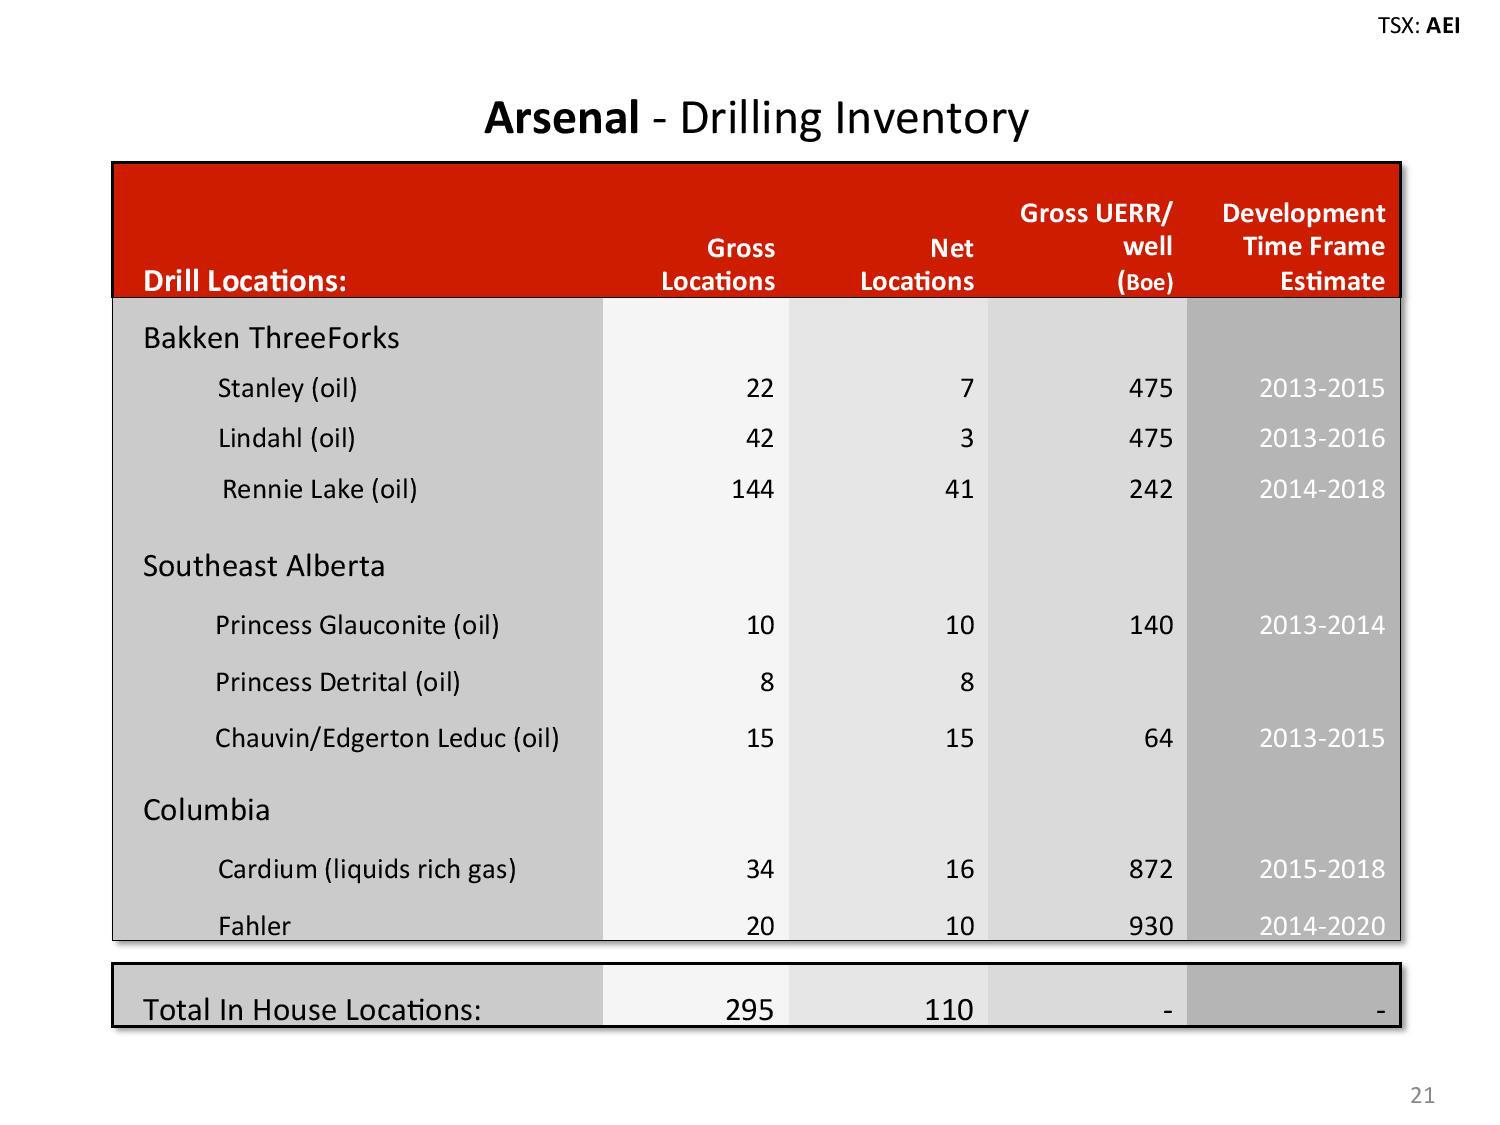Select the "Princess Detrital (oil)" row label
The image size is (1500, 1125).
(x=338, y=682)
